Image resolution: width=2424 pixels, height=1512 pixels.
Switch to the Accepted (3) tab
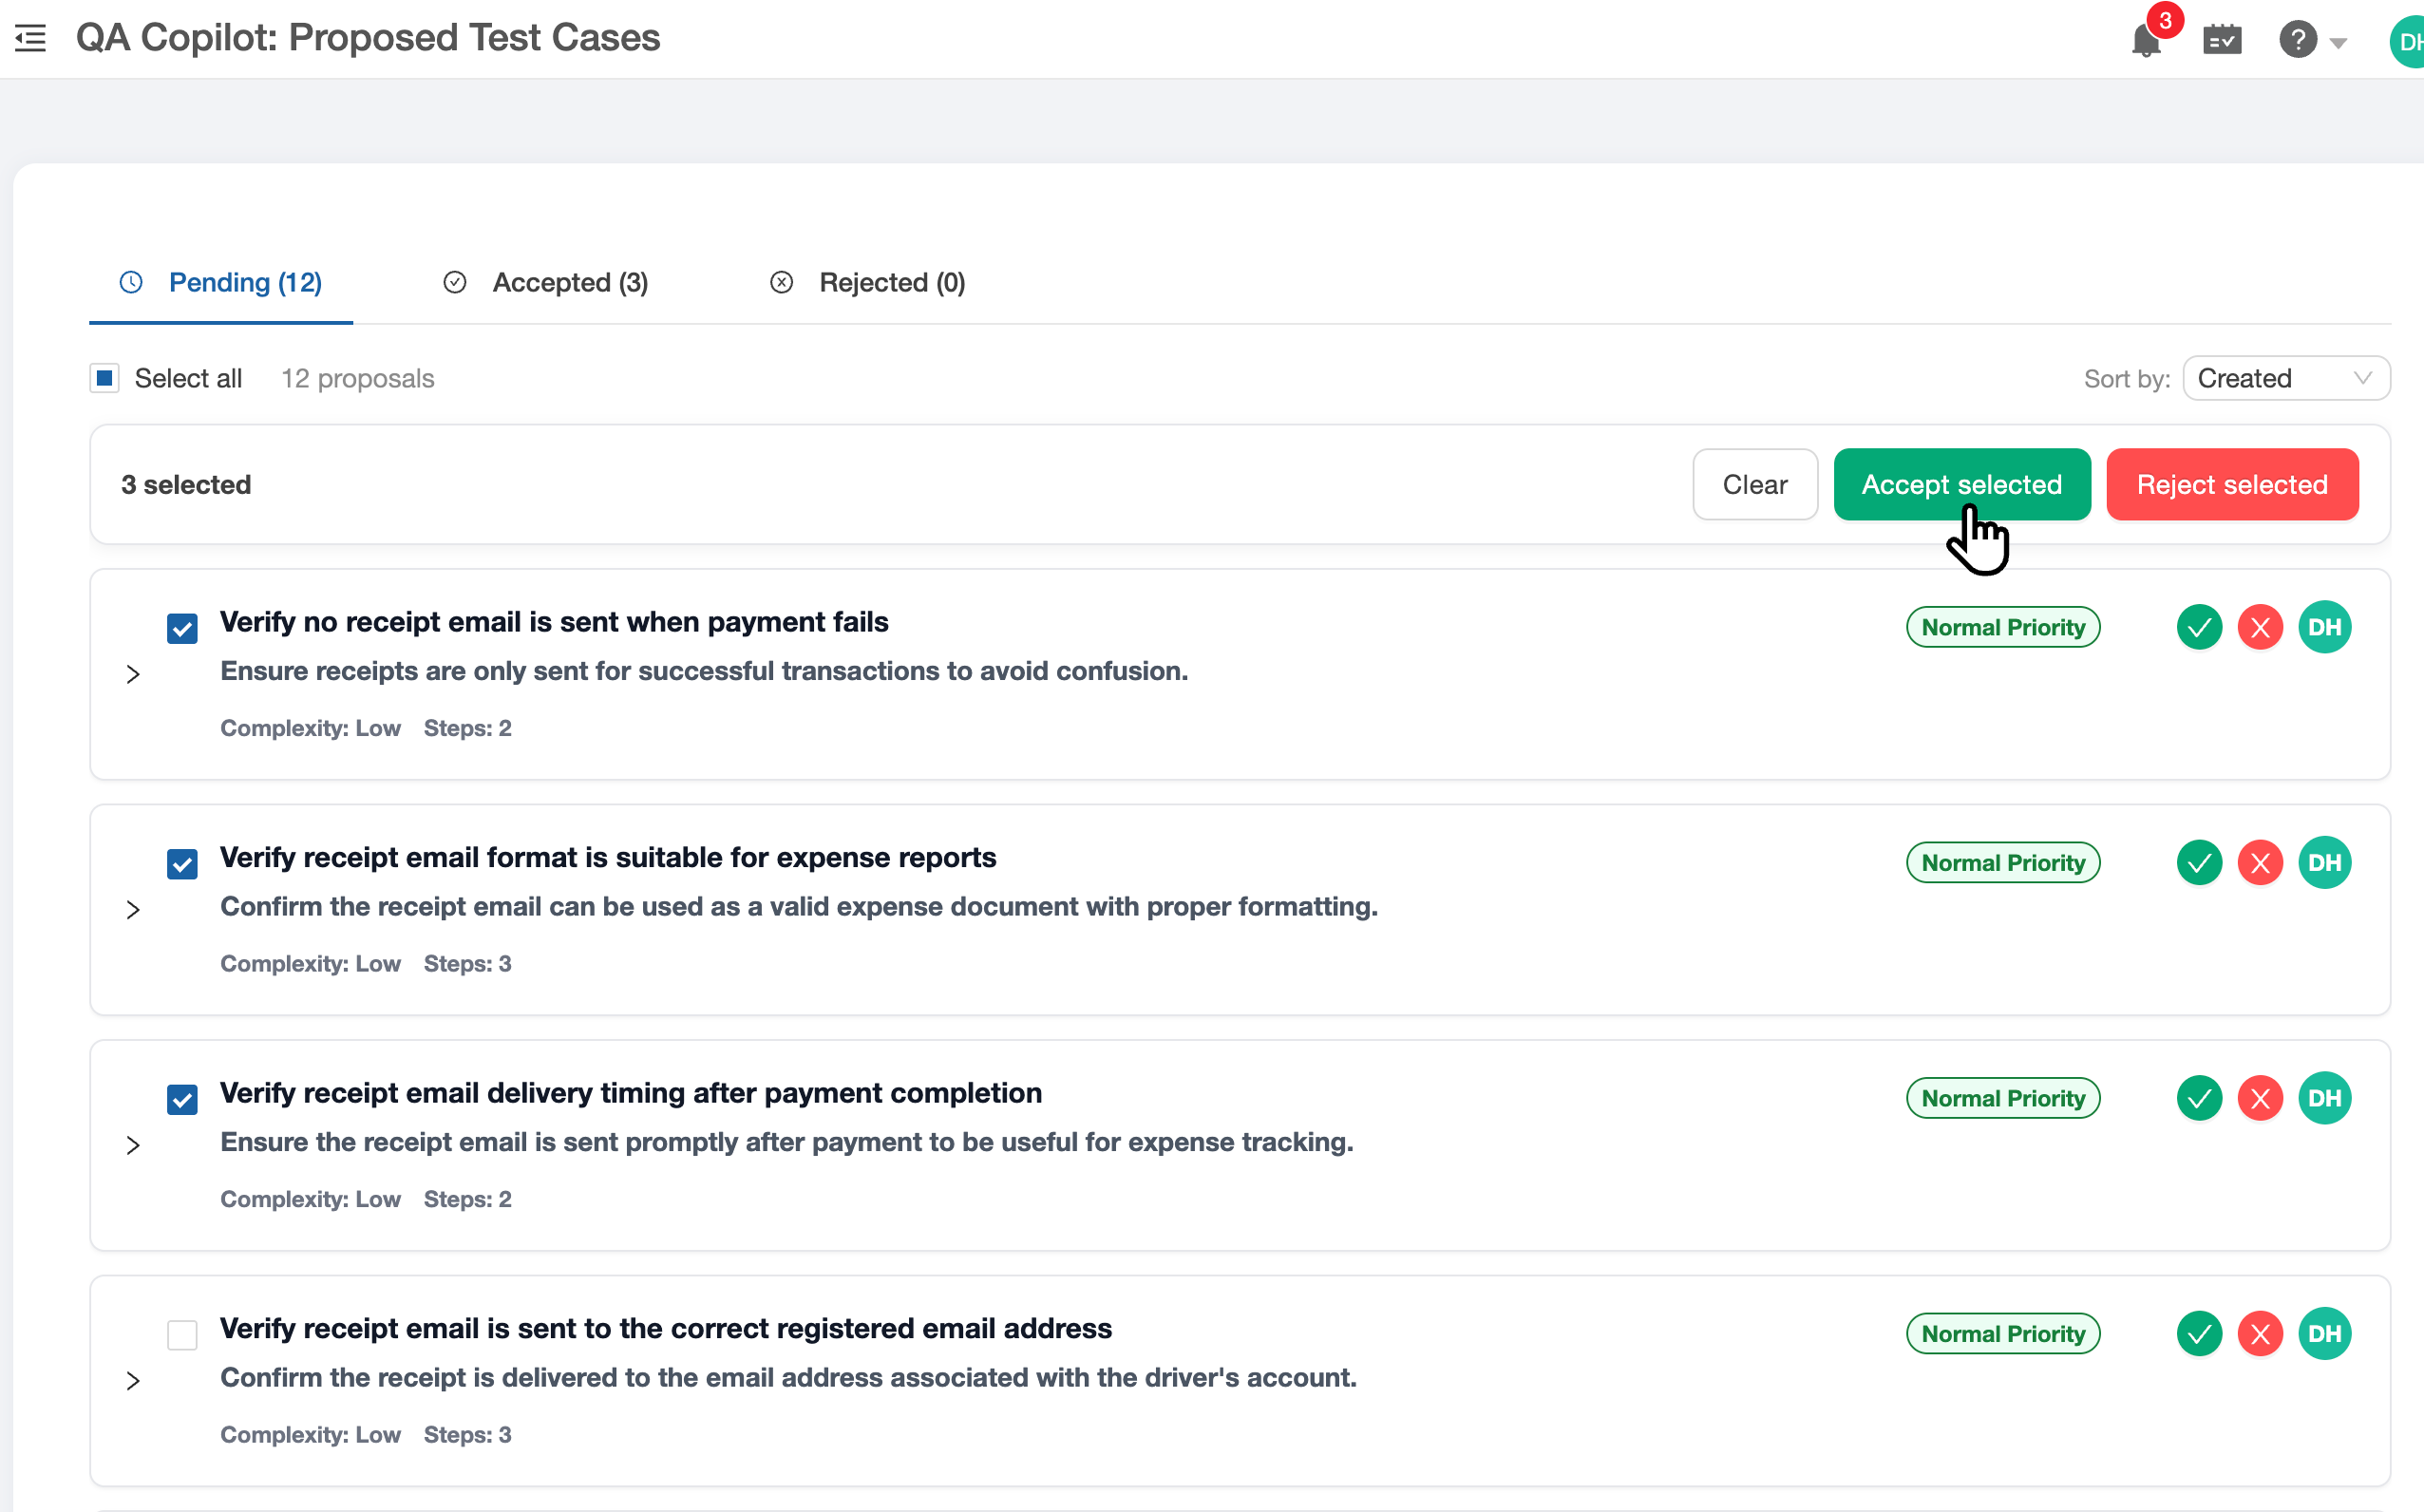570,282
